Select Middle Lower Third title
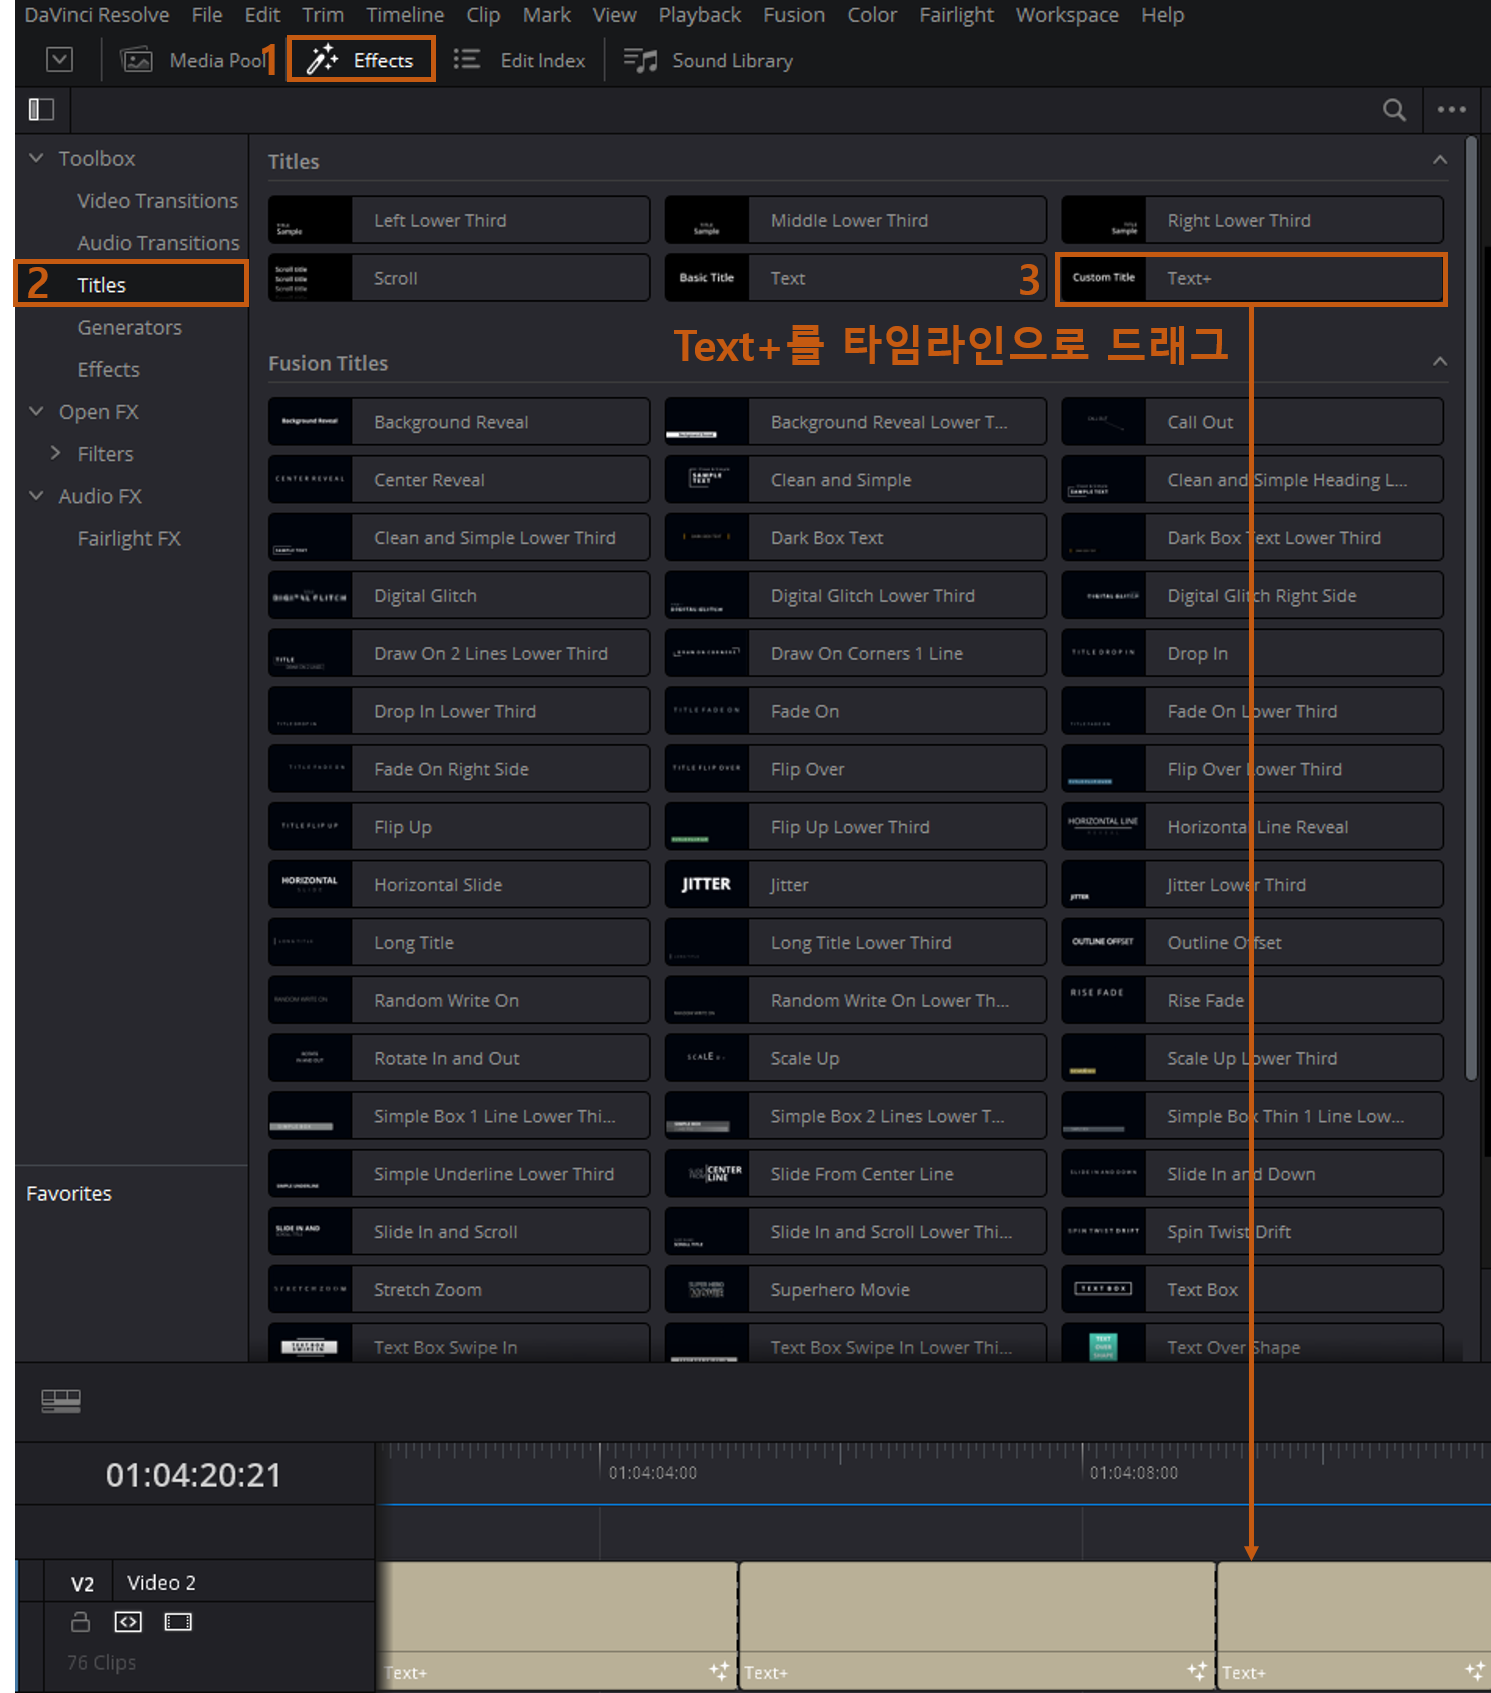The image size is (1491, 1693). (855, 220)
